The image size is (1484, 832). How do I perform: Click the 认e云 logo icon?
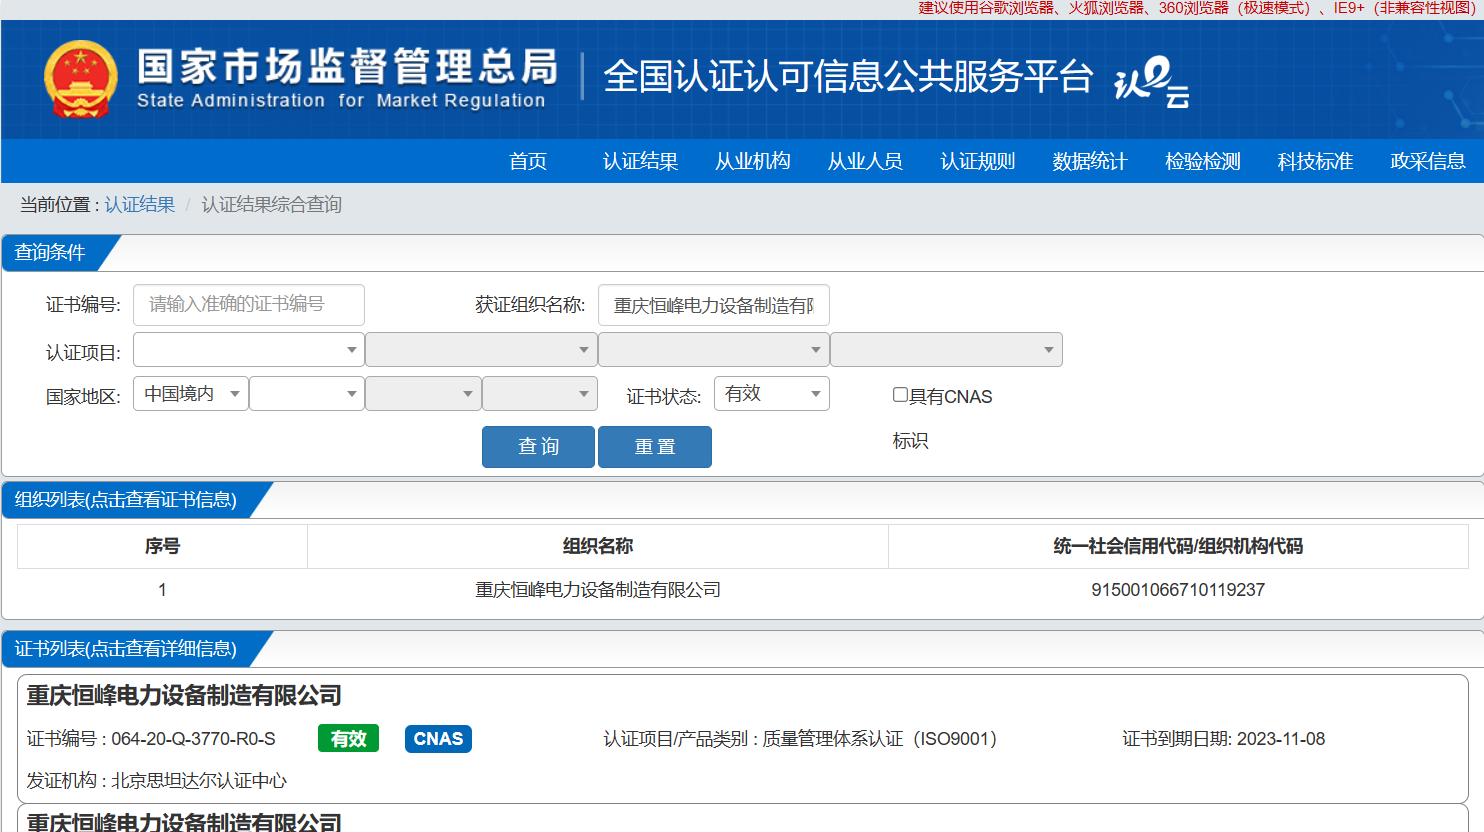(x=1152, y=82)
